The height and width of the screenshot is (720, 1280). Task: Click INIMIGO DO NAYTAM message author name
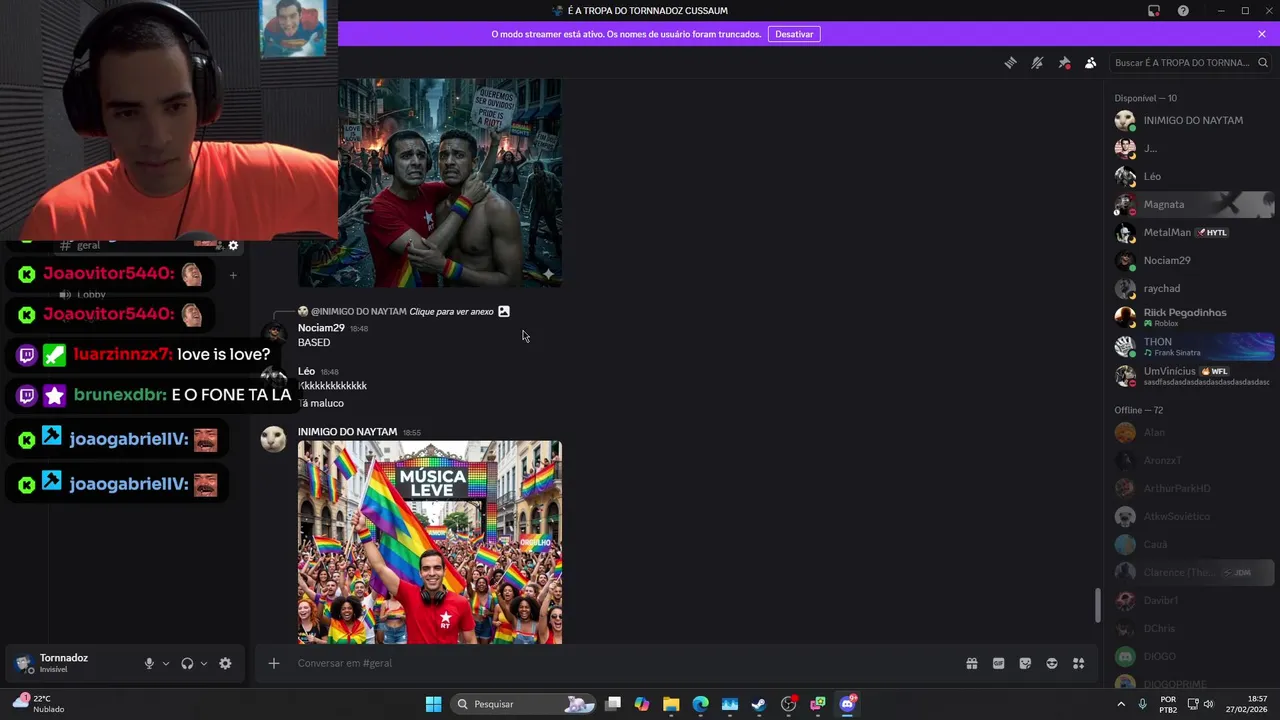(x=347, y=432)
